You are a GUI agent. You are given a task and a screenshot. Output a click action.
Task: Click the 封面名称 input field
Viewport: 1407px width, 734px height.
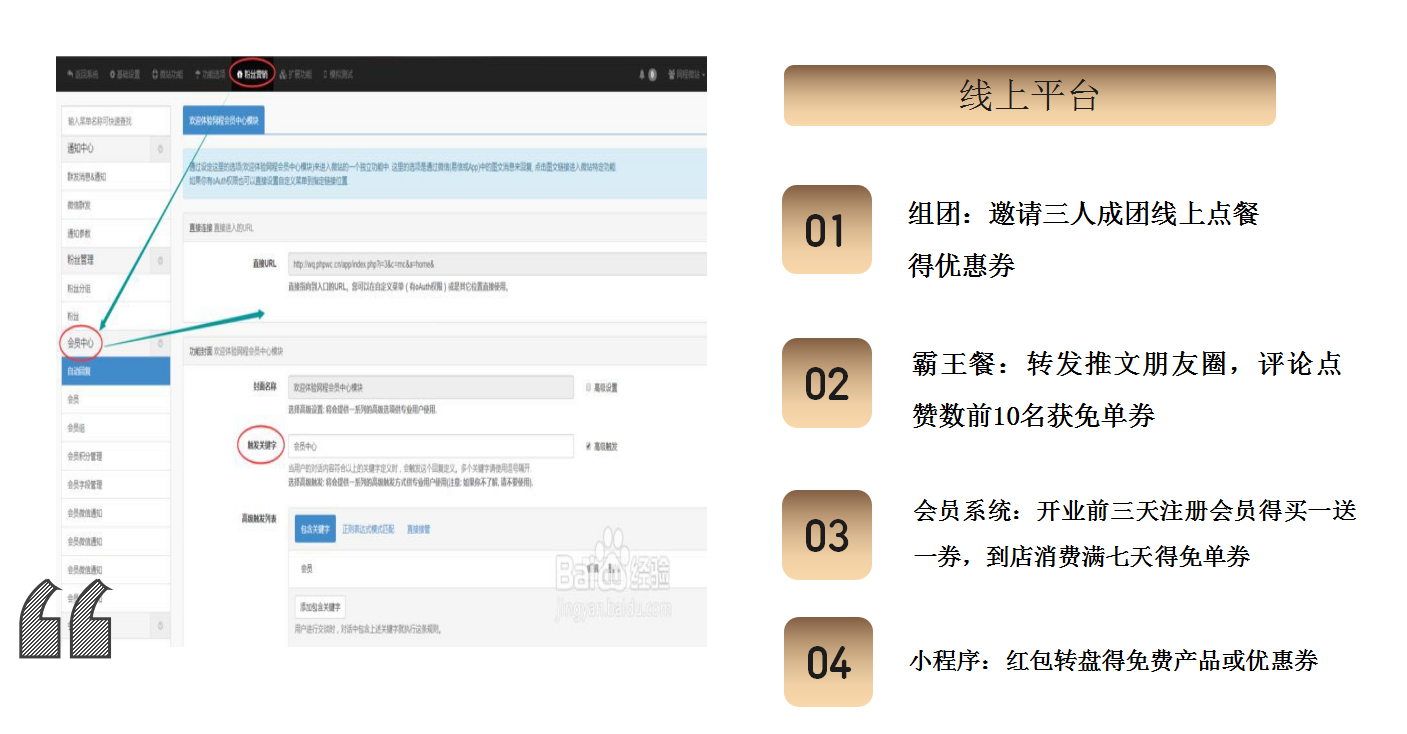click(x=431, y=387)
